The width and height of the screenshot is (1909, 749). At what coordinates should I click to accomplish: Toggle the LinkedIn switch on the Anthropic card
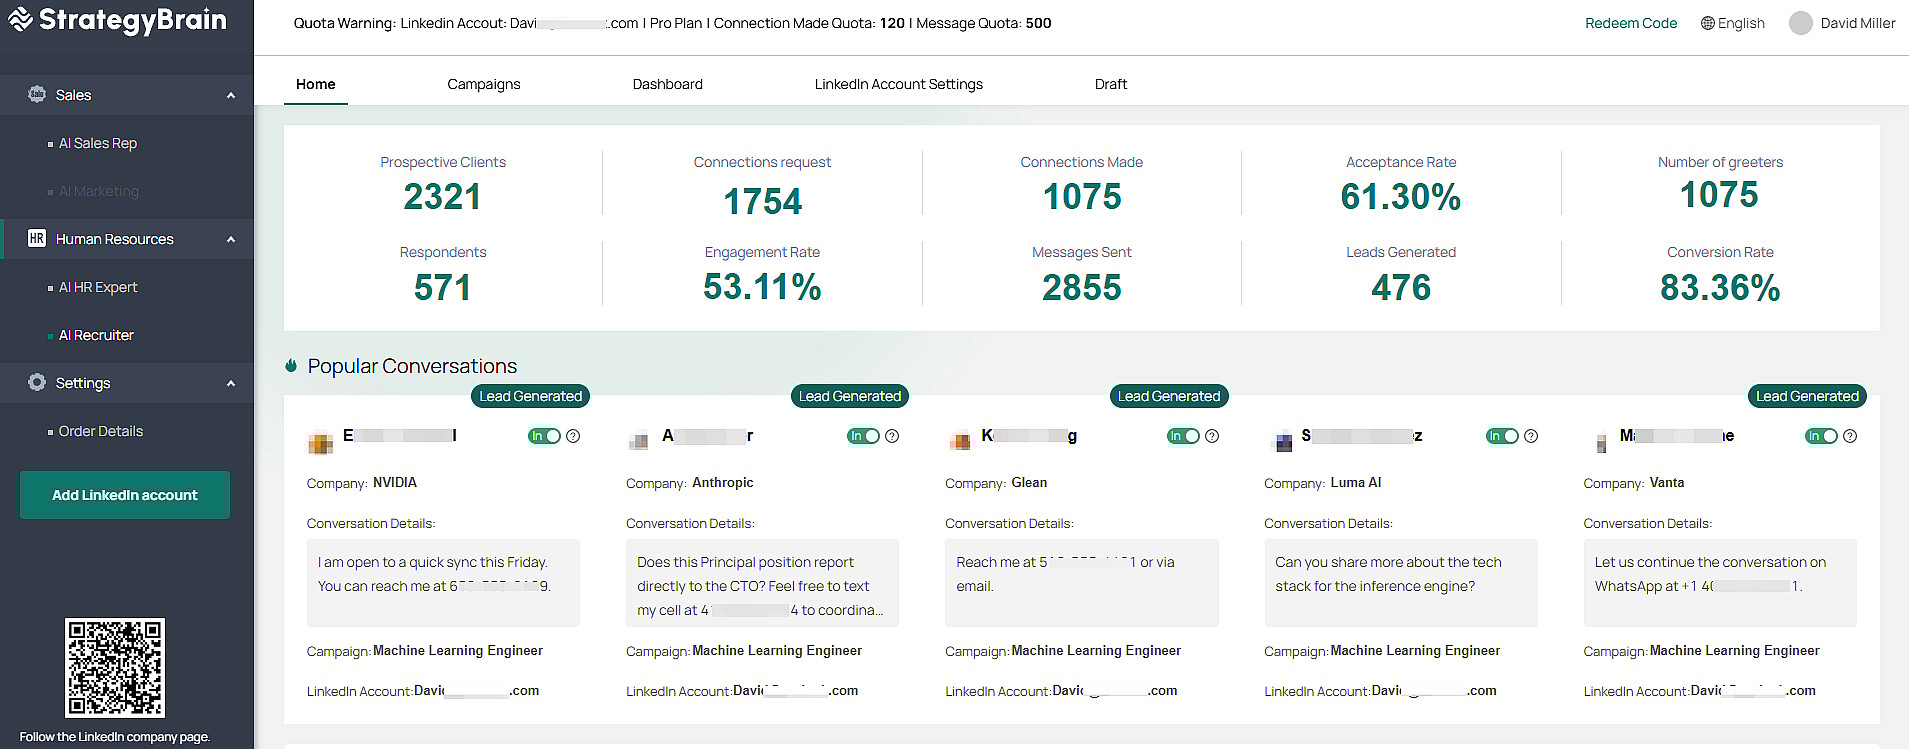point(863,436)
